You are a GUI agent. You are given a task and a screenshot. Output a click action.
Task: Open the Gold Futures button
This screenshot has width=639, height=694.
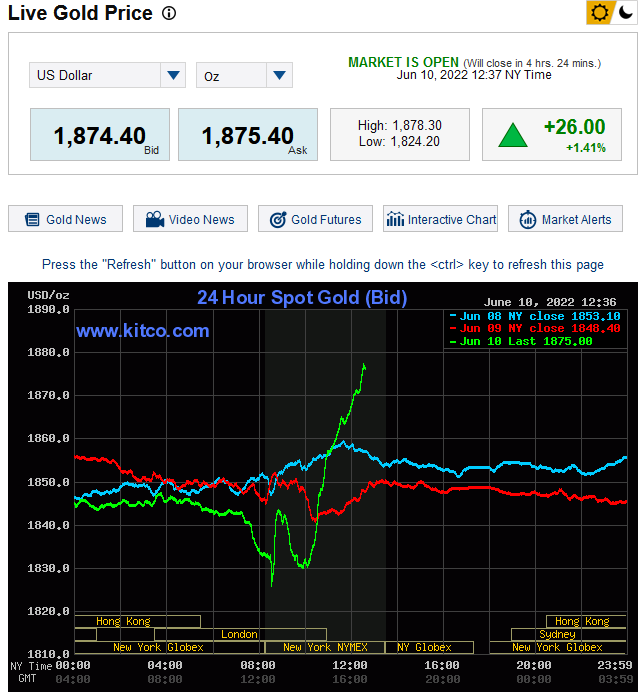point(316,219)
